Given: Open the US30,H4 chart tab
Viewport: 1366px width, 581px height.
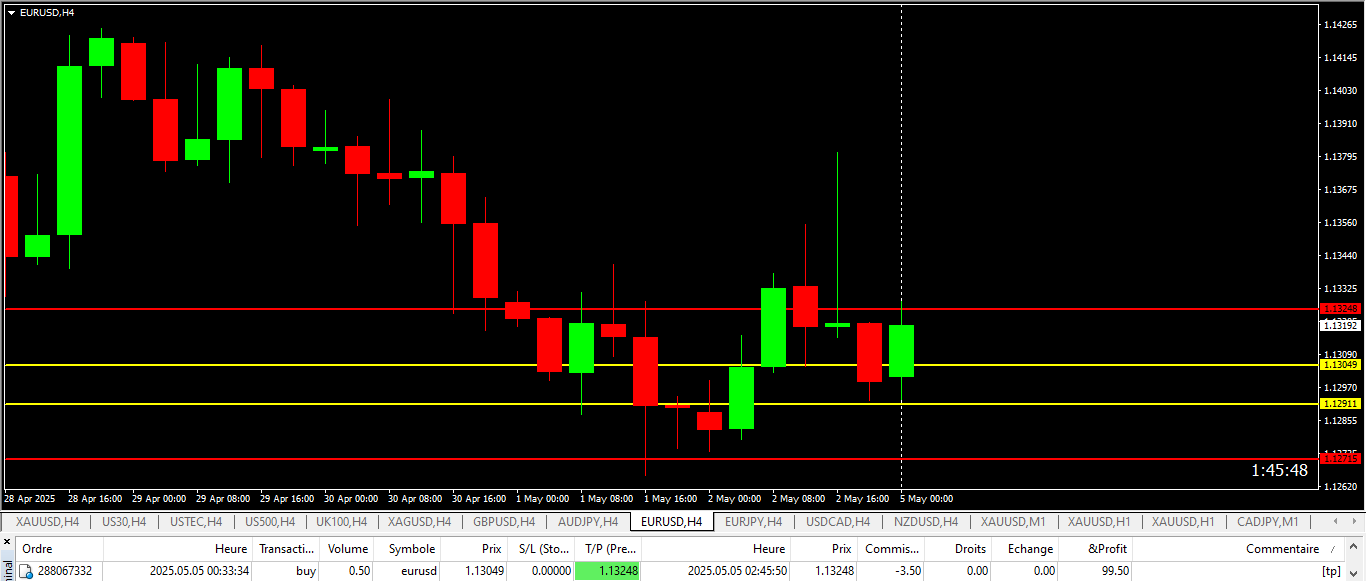Looking at the screenshot, I should (124, 521).
